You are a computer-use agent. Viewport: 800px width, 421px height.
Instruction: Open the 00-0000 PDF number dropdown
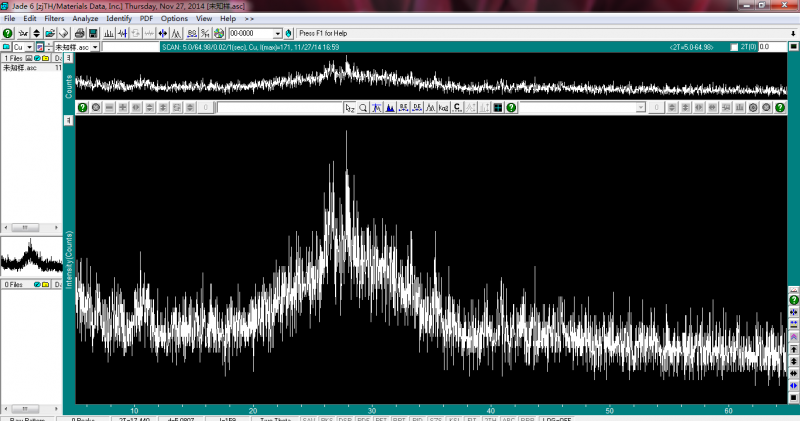click(278, 33)
